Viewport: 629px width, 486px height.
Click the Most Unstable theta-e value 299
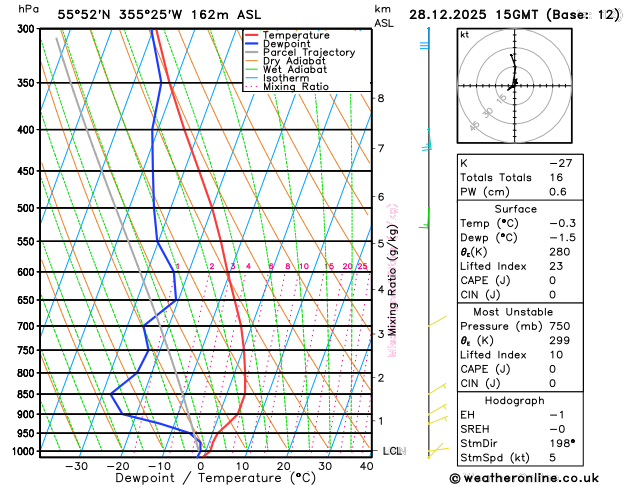point(560,340)
